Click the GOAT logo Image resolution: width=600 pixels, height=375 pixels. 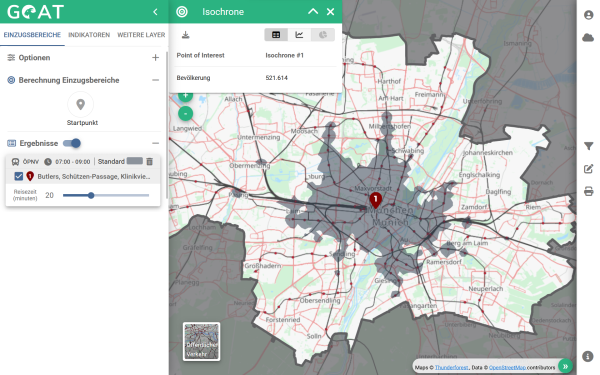click(x=36, y=12)
